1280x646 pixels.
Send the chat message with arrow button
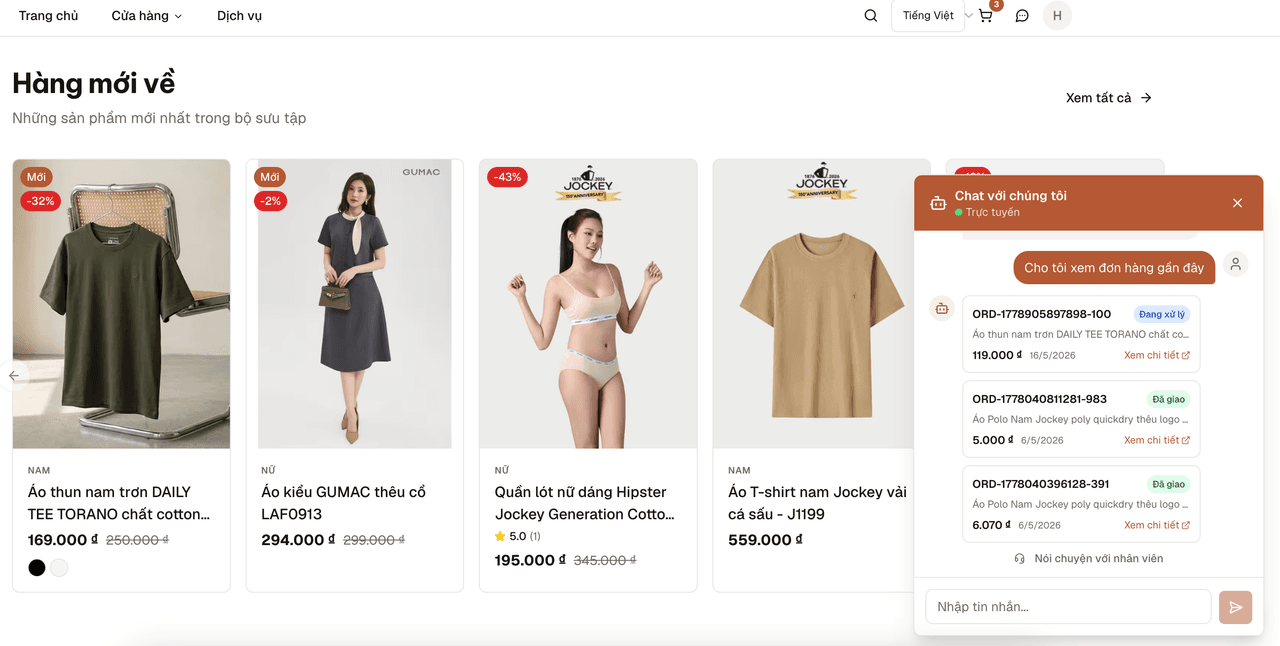1235,607
